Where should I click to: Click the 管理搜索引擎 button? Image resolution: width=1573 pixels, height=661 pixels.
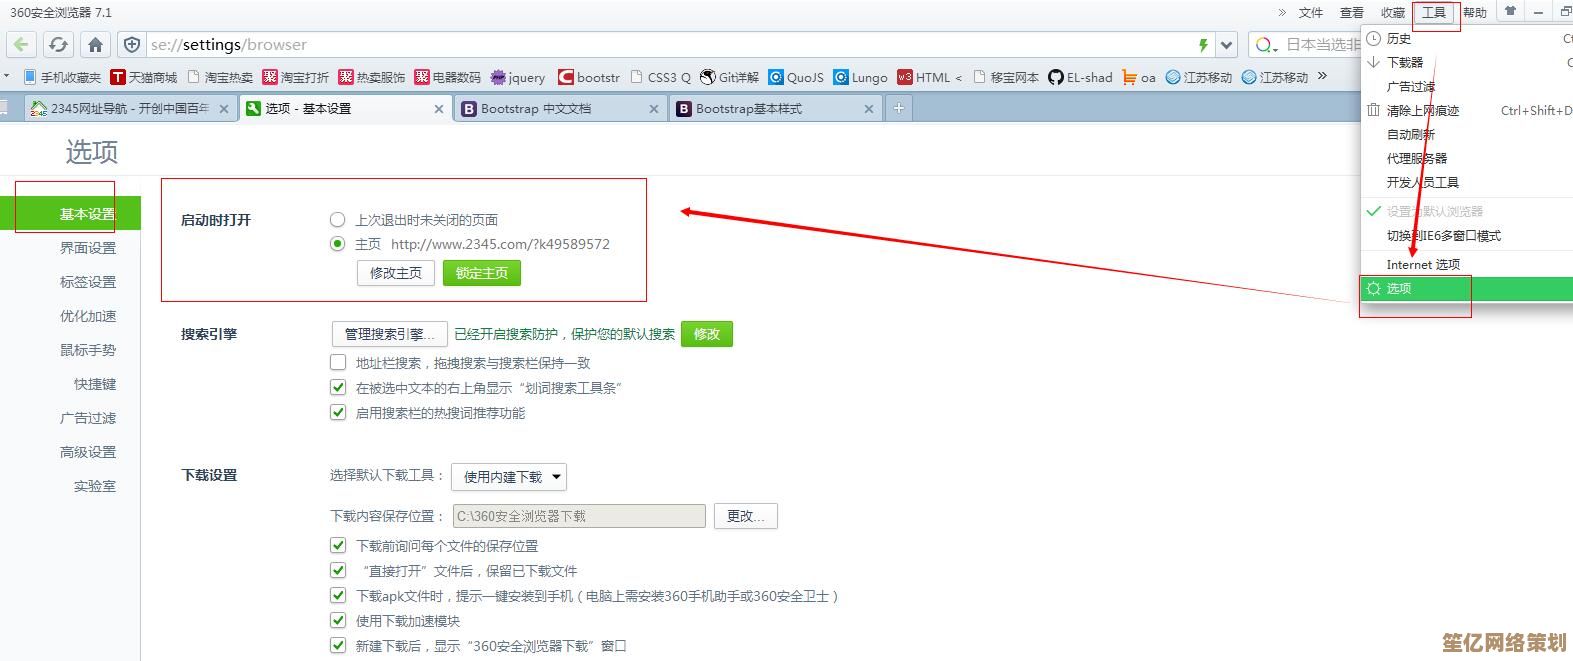388,334
